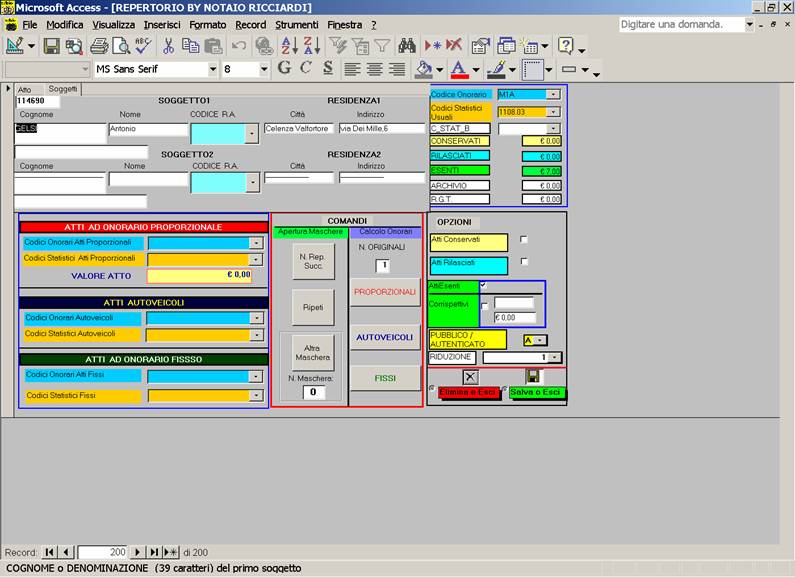Open the File menu
The height and width of the screenshot is (578, 795).
[x=29, y=24]
